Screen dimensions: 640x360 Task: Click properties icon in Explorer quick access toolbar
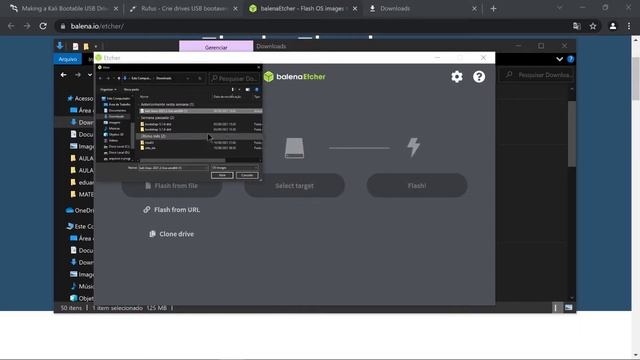tap(76, 47)
